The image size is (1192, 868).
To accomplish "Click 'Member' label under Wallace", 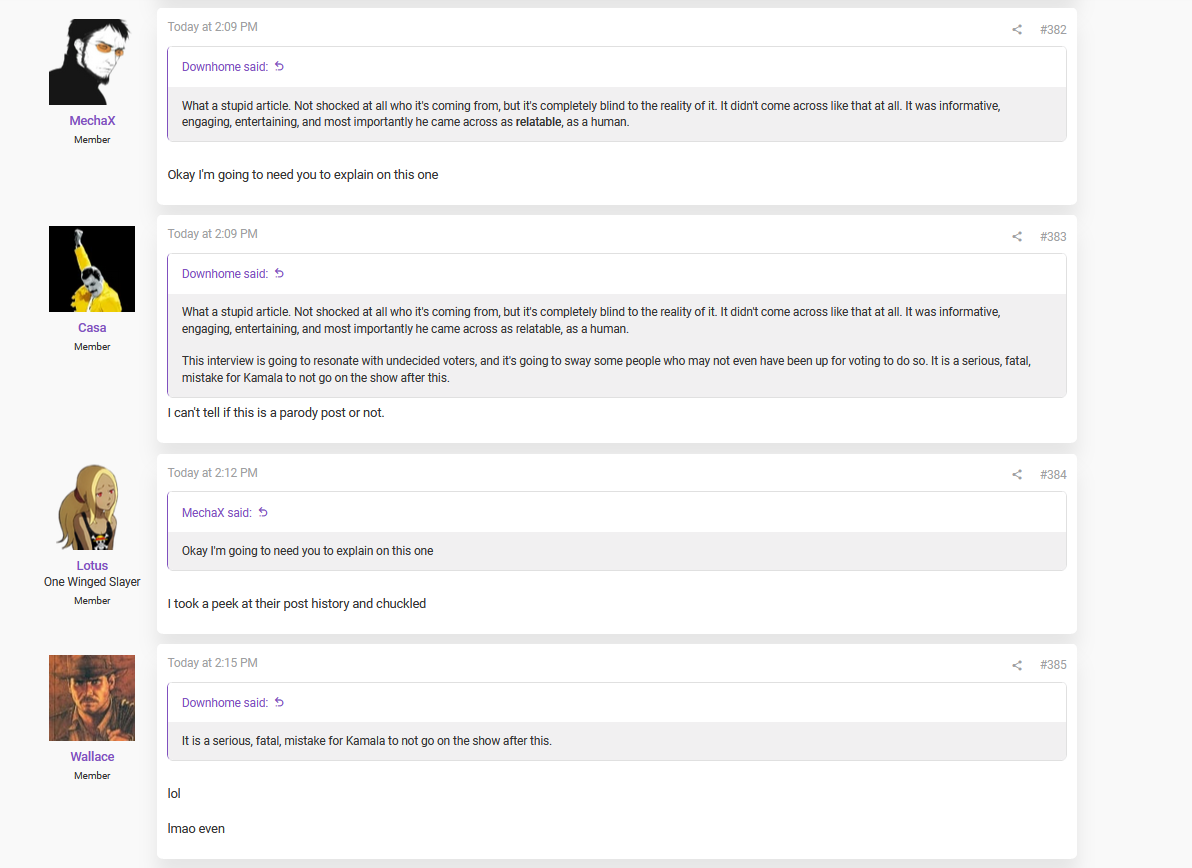I will click(92, 776).
